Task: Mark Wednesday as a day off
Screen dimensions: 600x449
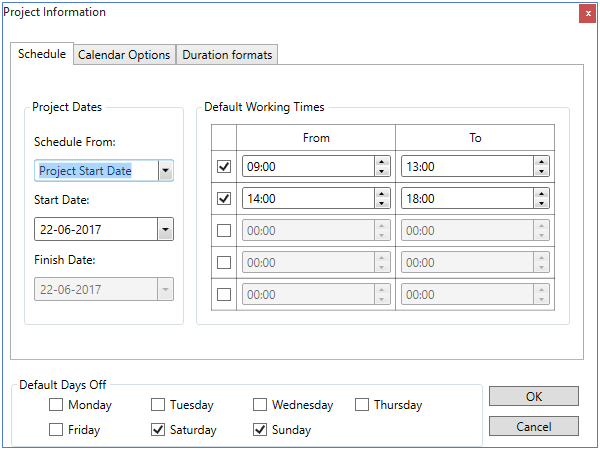Action: click(260, 405)
